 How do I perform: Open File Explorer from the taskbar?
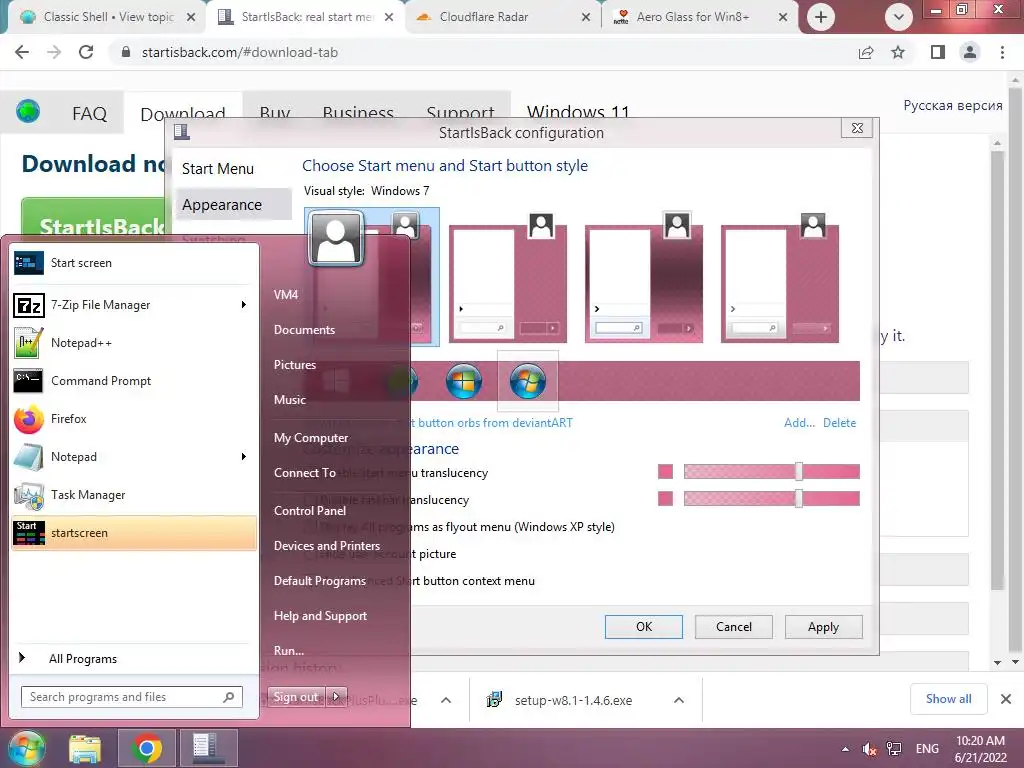[85, 748]
